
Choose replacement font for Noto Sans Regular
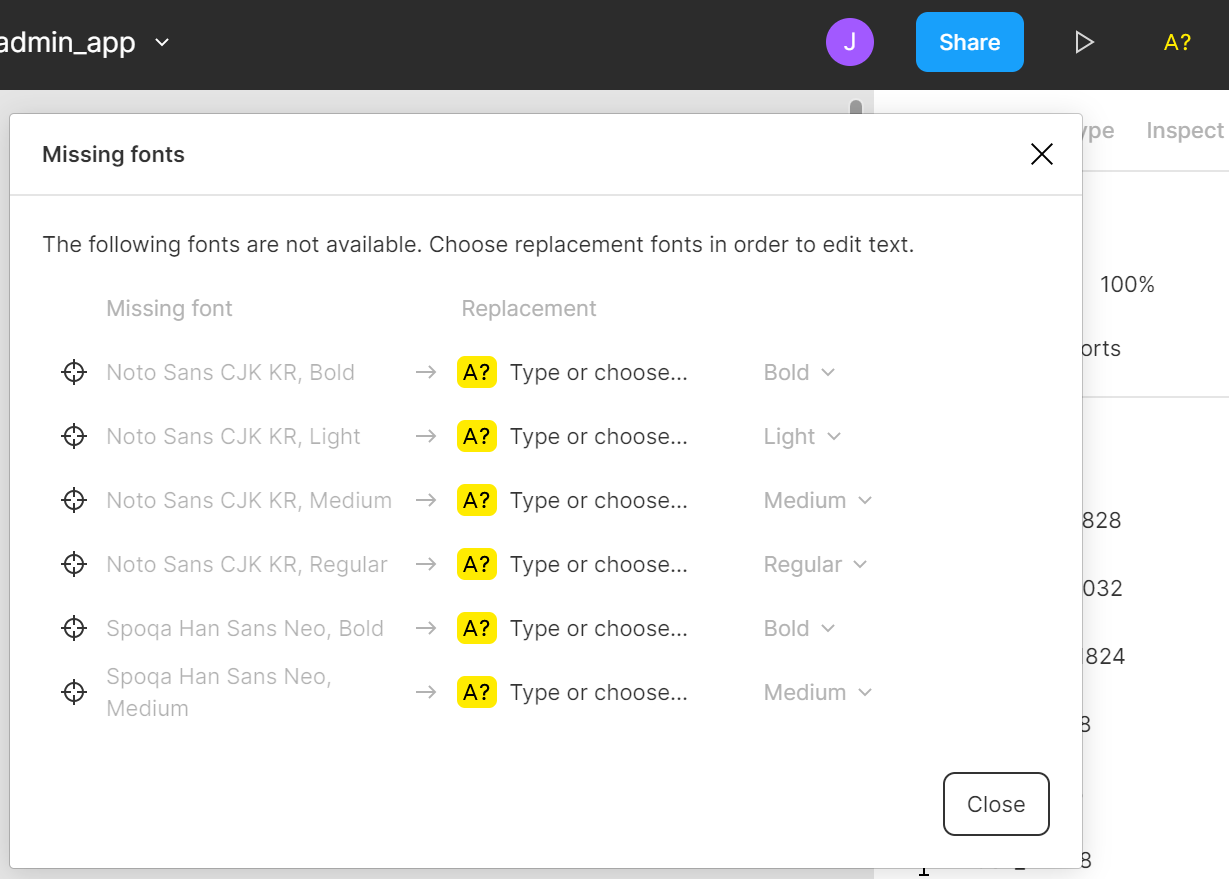pyautogui.click(x=599, y=564)
